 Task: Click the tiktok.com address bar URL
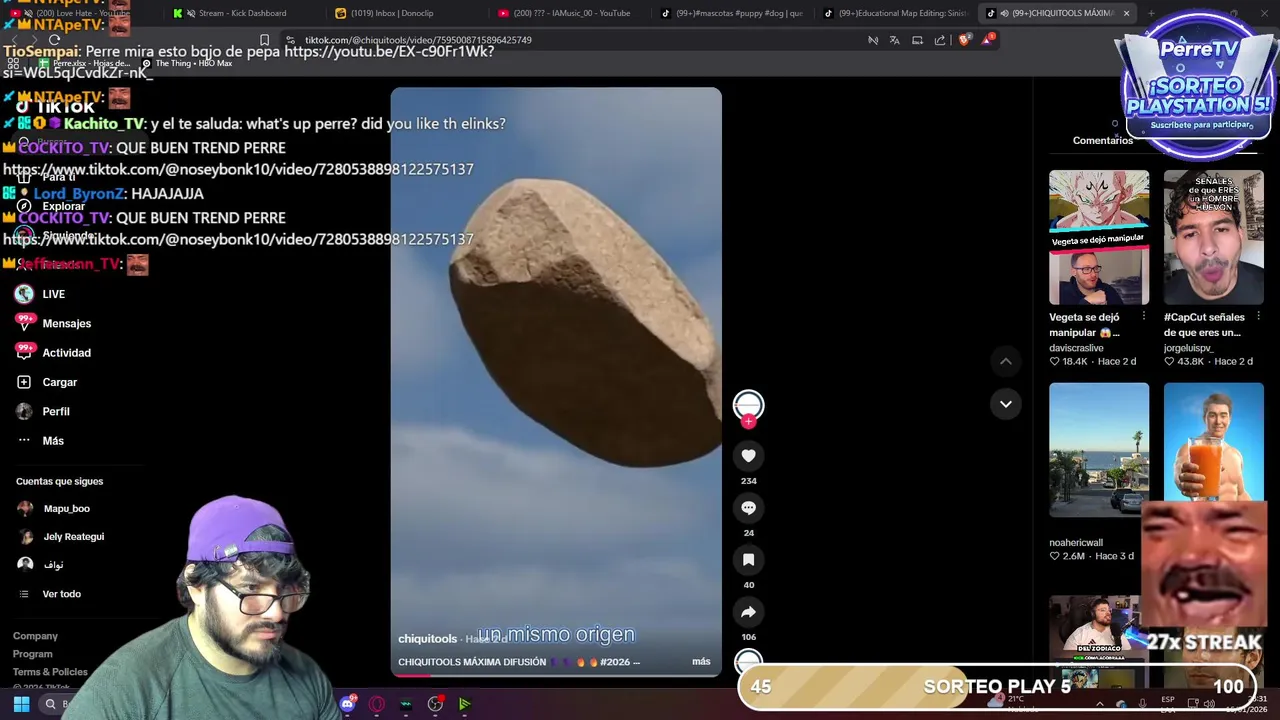(418, 40)
